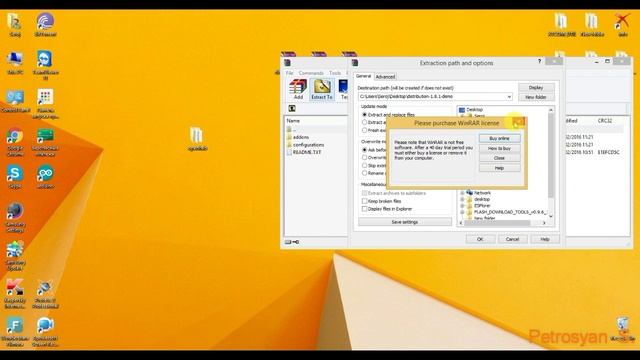Enable the Keep broken files checkbox
The image size is (640, 360).
[364, 201]
